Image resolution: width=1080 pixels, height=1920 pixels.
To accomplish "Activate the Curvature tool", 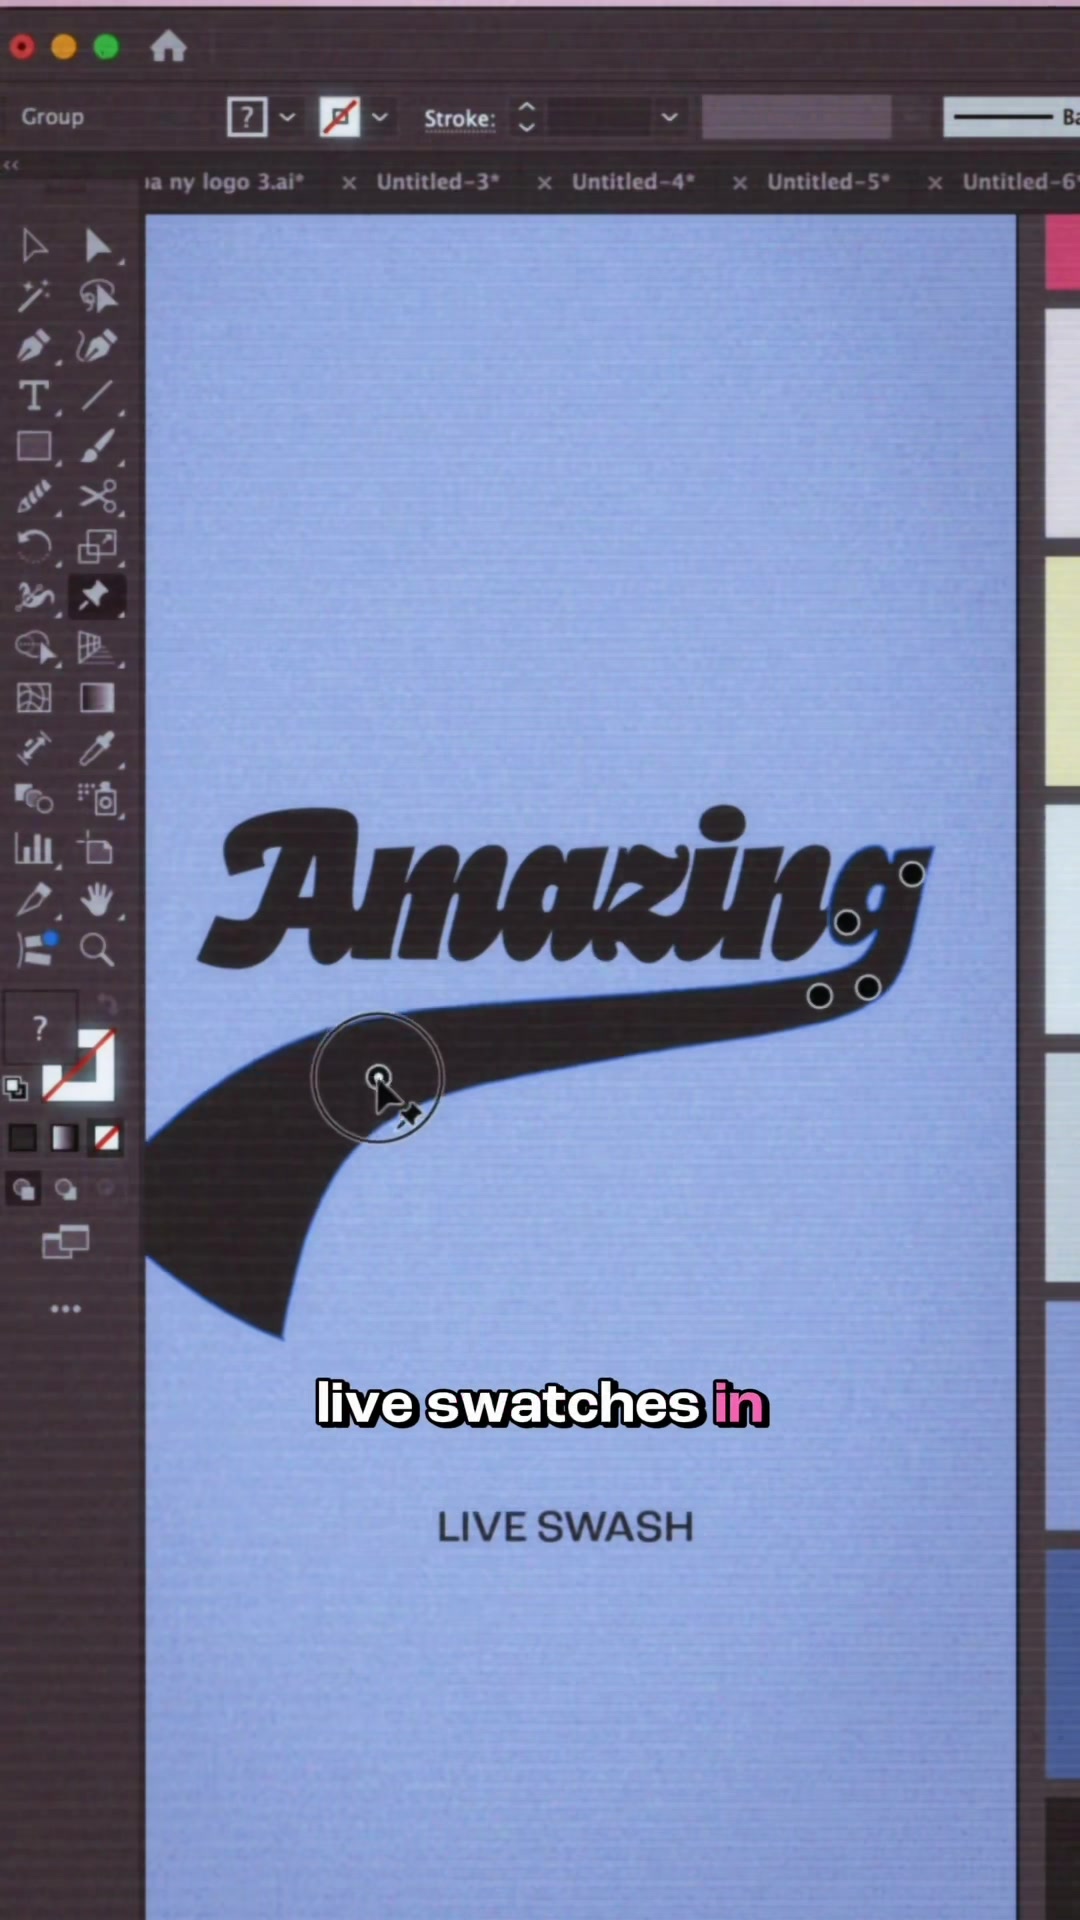I will pos(97,346).
